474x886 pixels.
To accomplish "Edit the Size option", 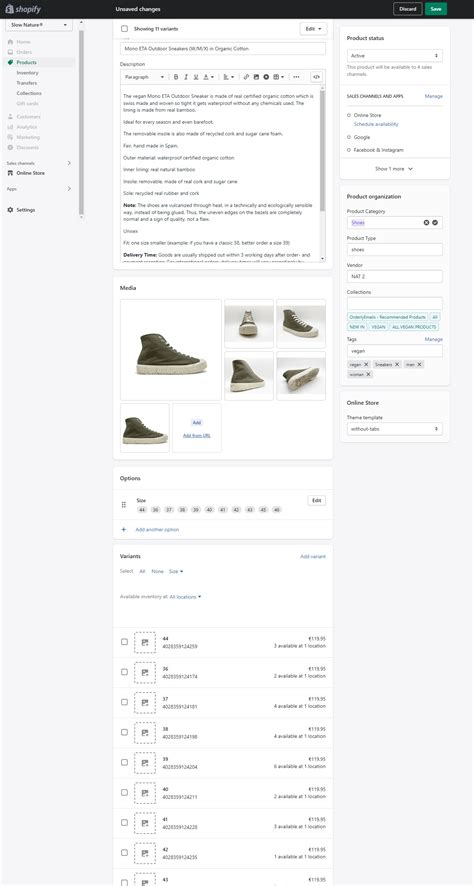I will coord(317,501).
